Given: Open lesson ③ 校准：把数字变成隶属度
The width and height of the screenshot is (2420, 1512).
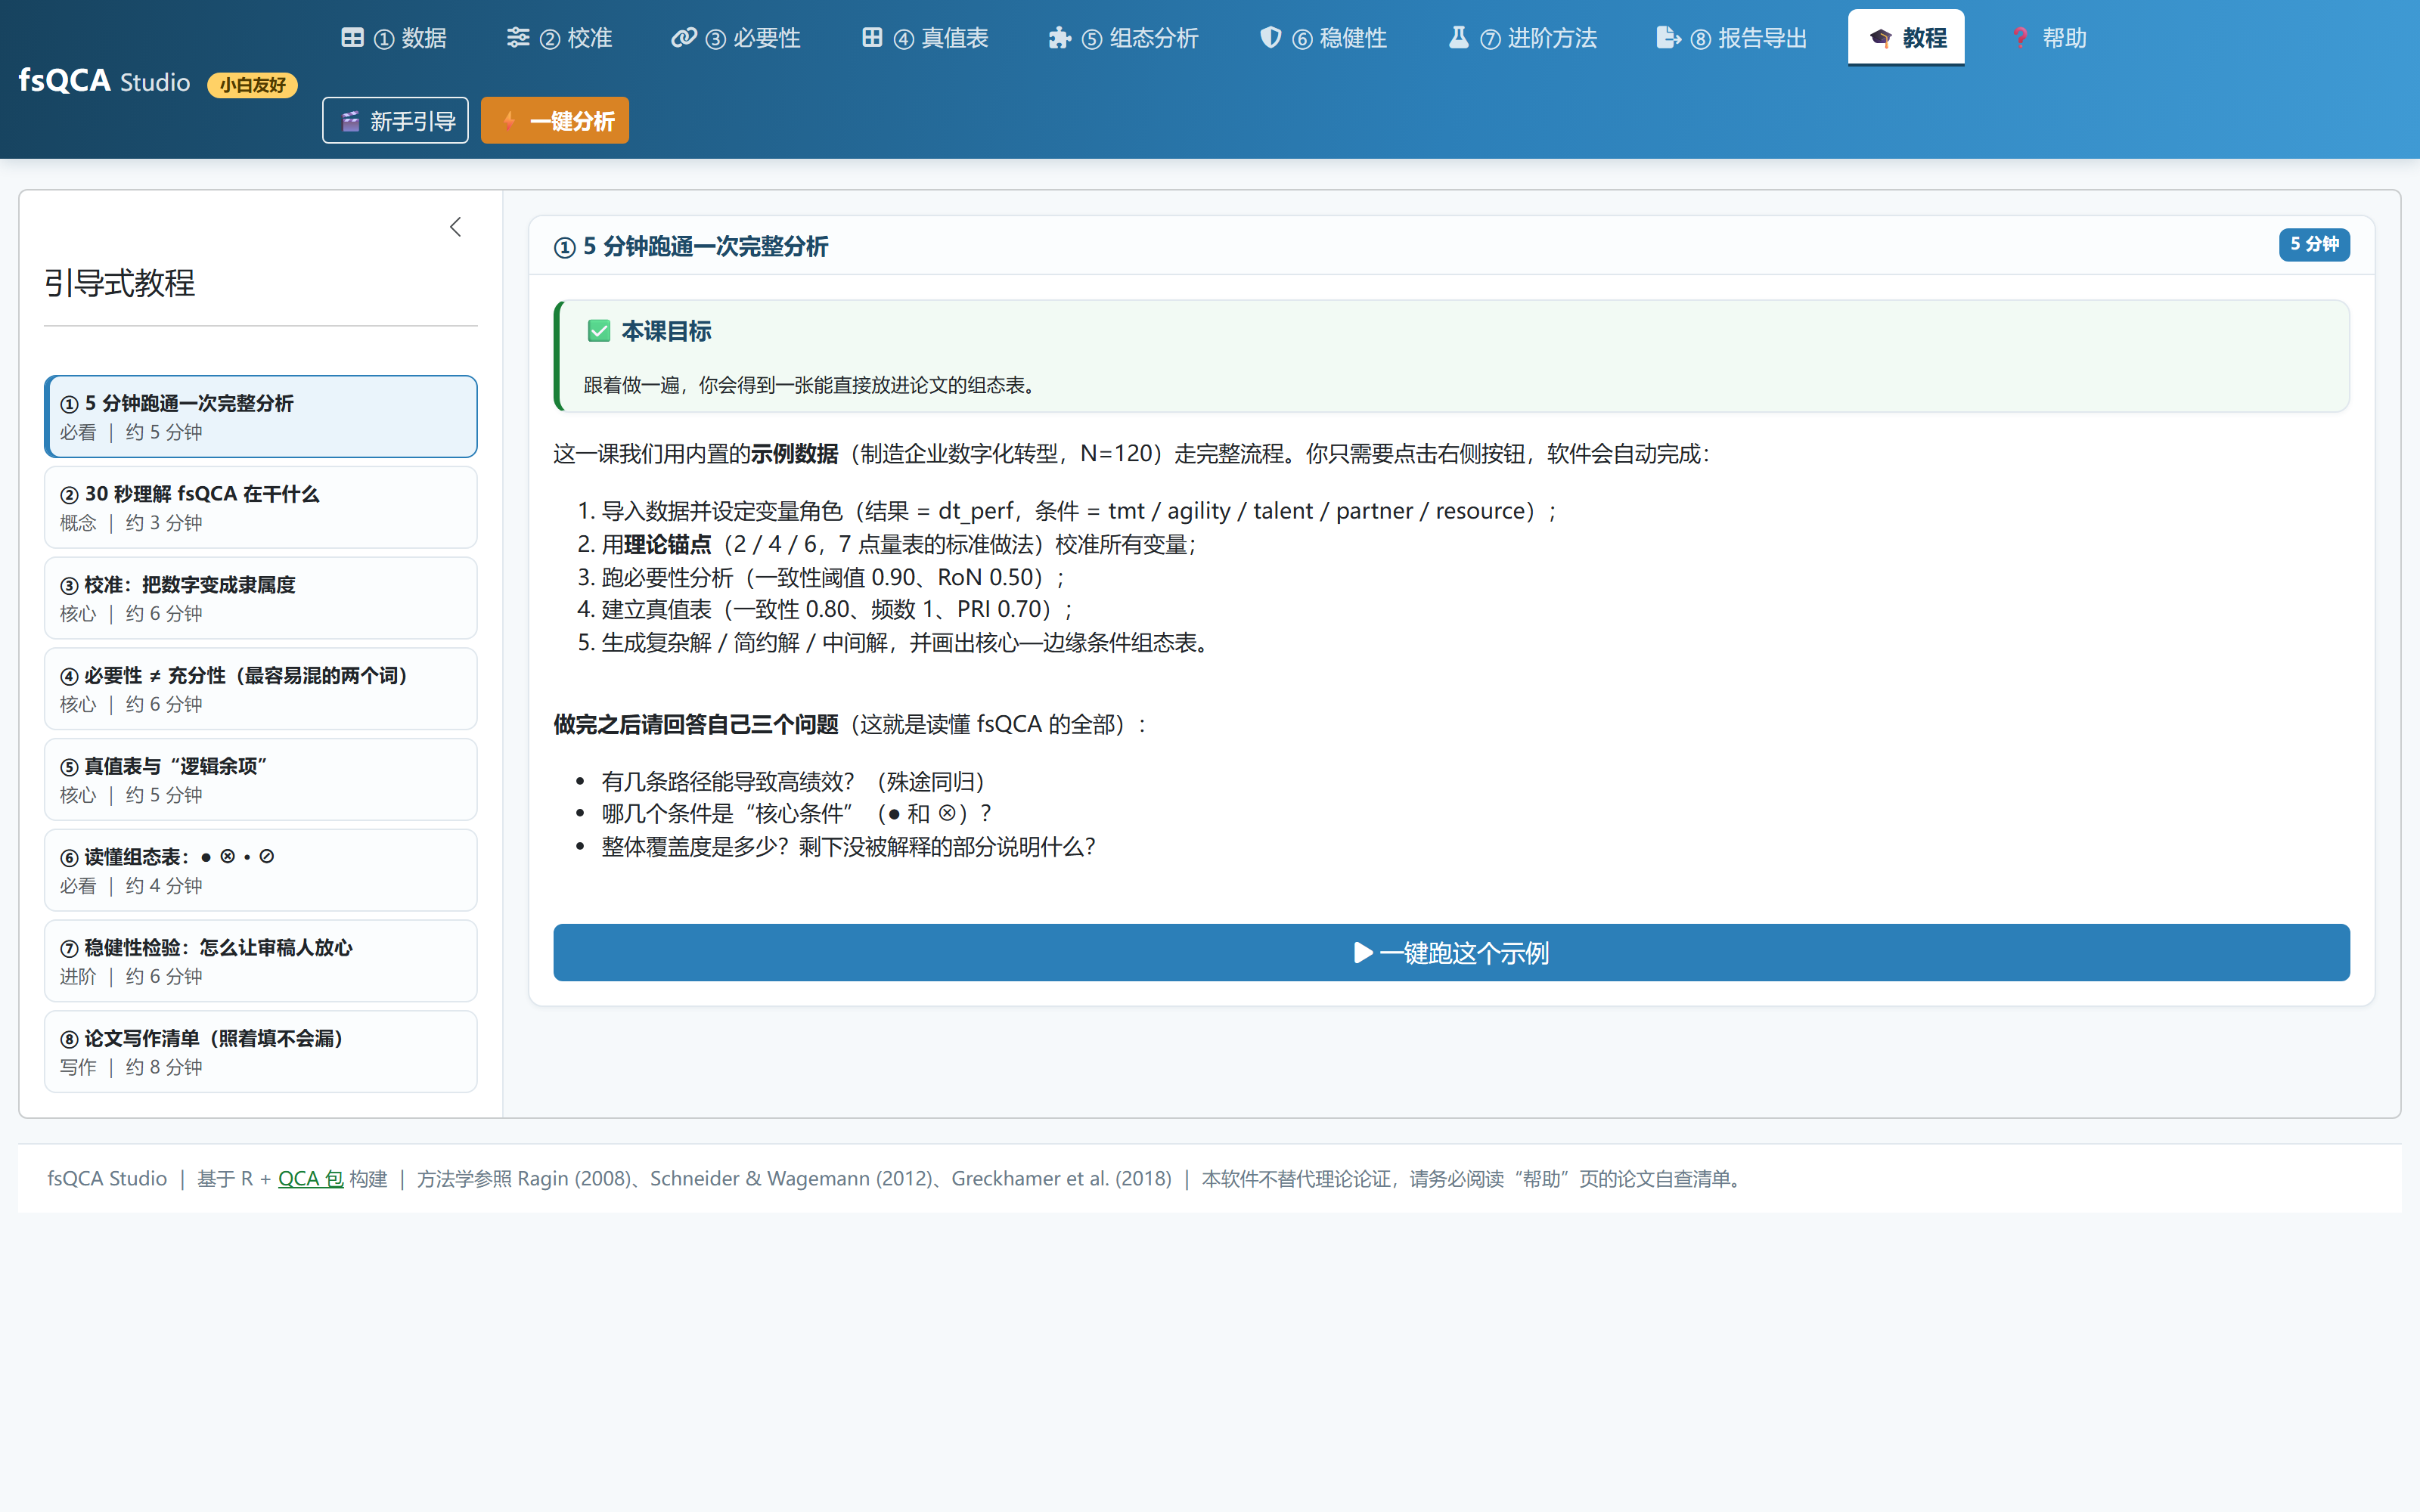Looking at the screenshot, I should click(x=261, y=598).
